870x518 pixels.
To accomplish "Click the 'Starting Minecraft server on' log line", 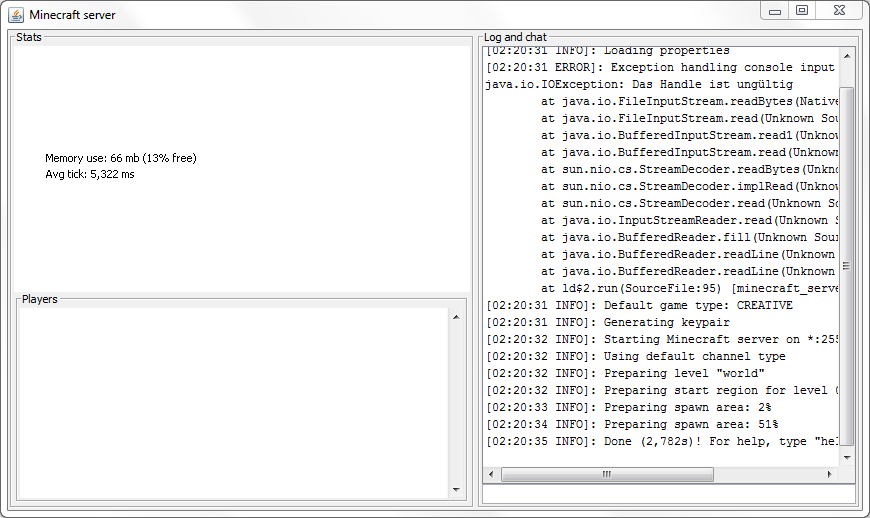I will [x=662, y=339].
